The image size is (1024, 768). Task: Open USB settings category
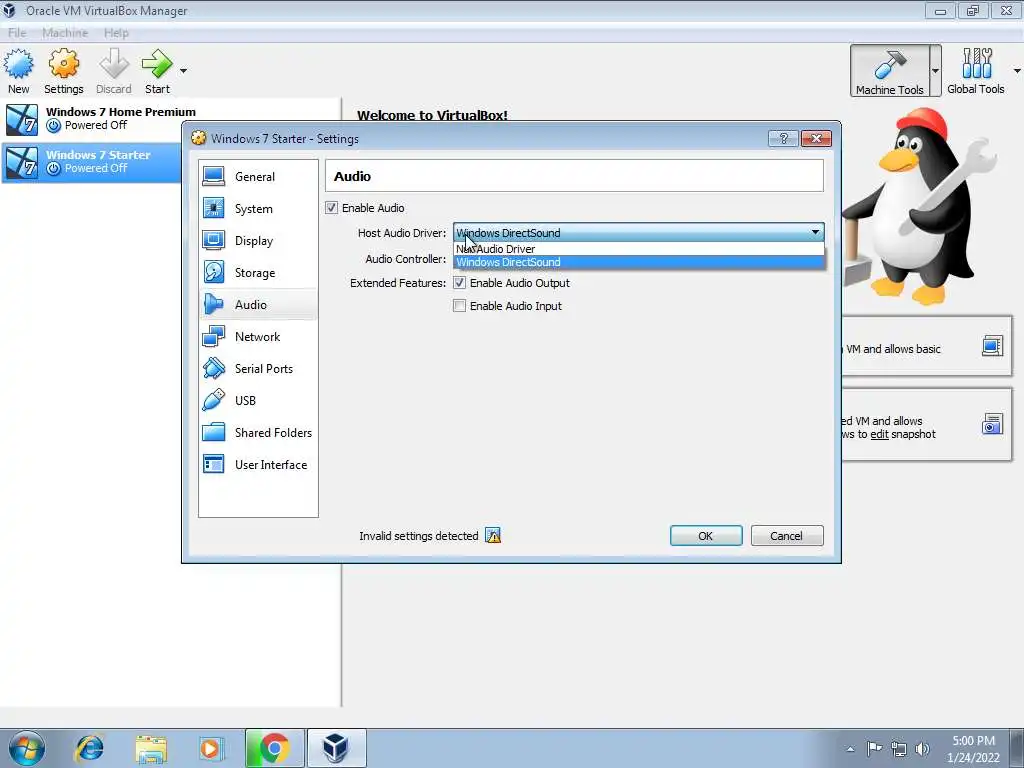coord(258,400)
